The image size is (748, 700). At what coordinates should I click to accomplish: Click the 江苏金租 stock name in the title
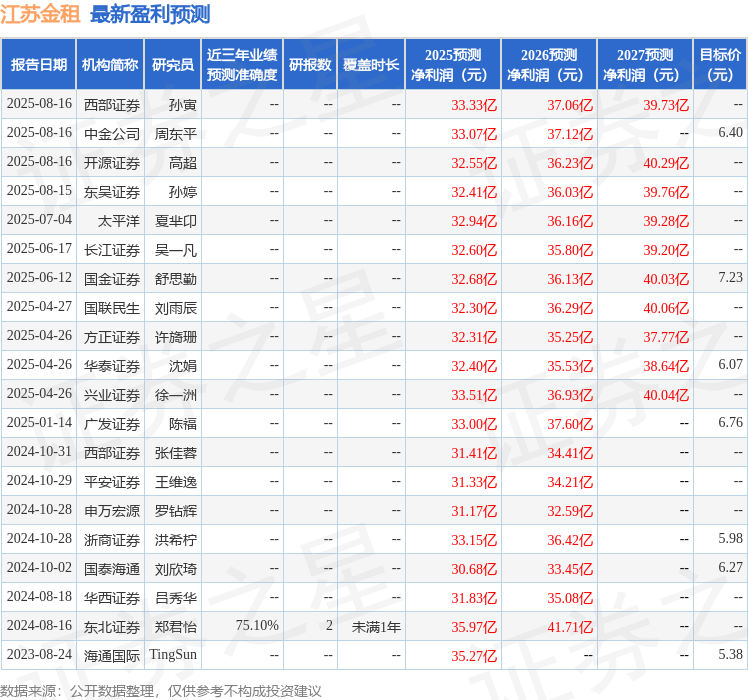click(41, 14)
